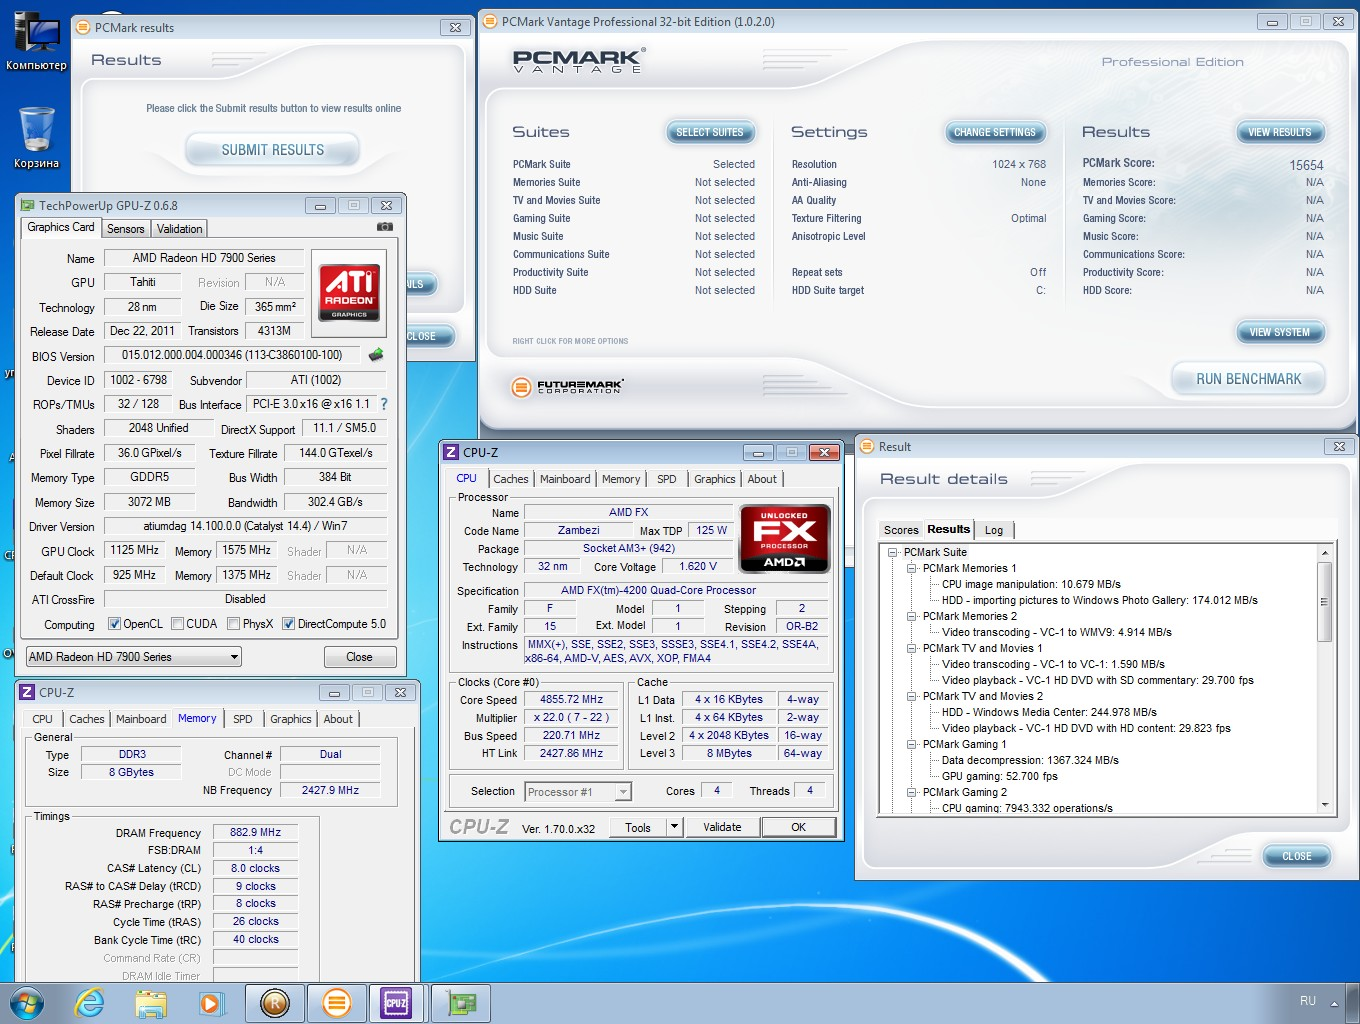Click the SUBMIT RESULTS button
This screenshot has height=1024, width=1360.
click(x=272, y=150)
